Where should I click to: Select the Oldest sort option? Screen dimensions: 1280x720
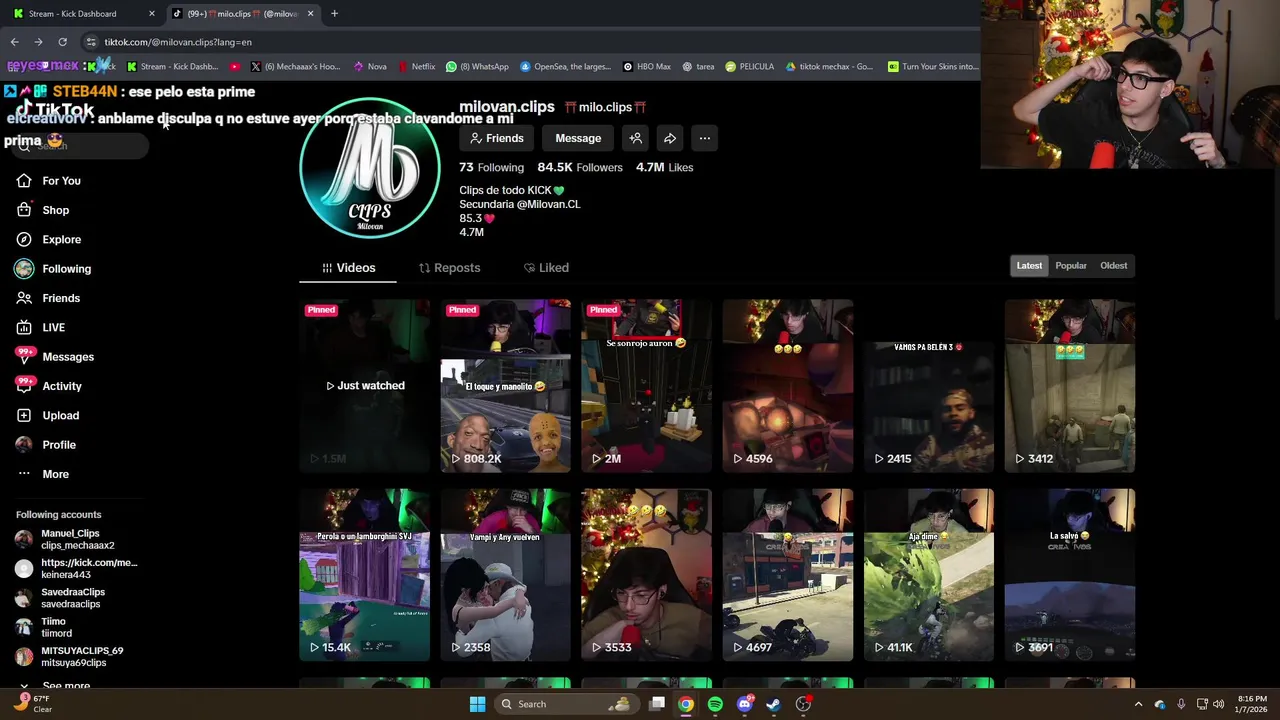tap(1113, 266)
